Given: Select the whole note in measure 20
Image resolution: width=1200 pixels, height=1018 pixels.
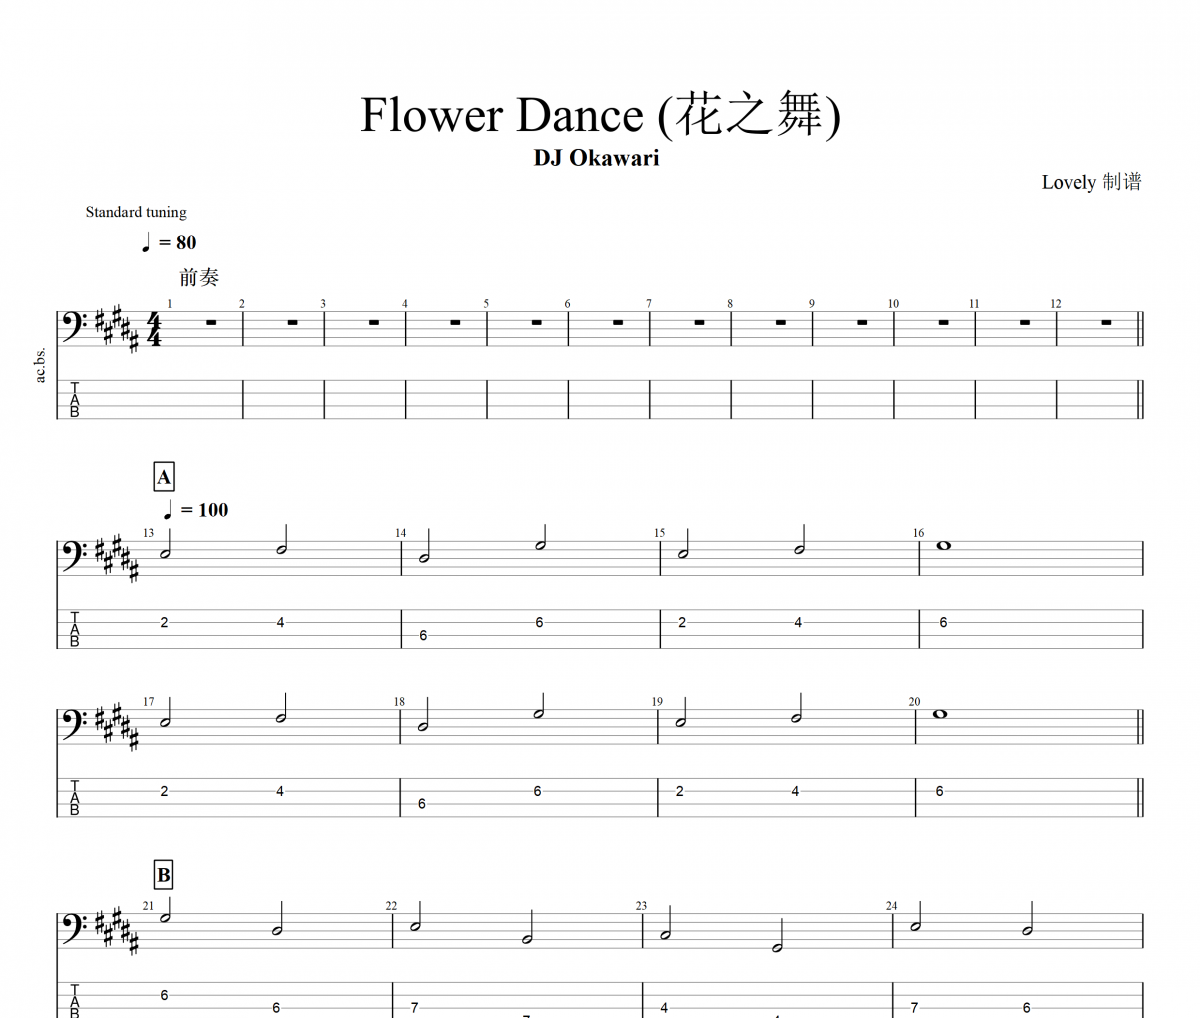Looking at the screenshot, I should click(939, 714).
